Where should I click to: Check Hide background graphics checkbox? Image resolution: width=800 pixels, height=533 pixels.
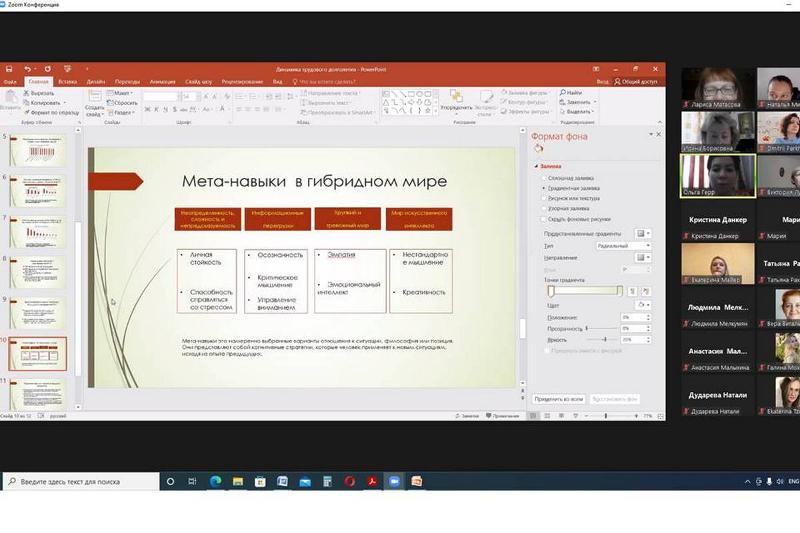(x=543, y=218)
